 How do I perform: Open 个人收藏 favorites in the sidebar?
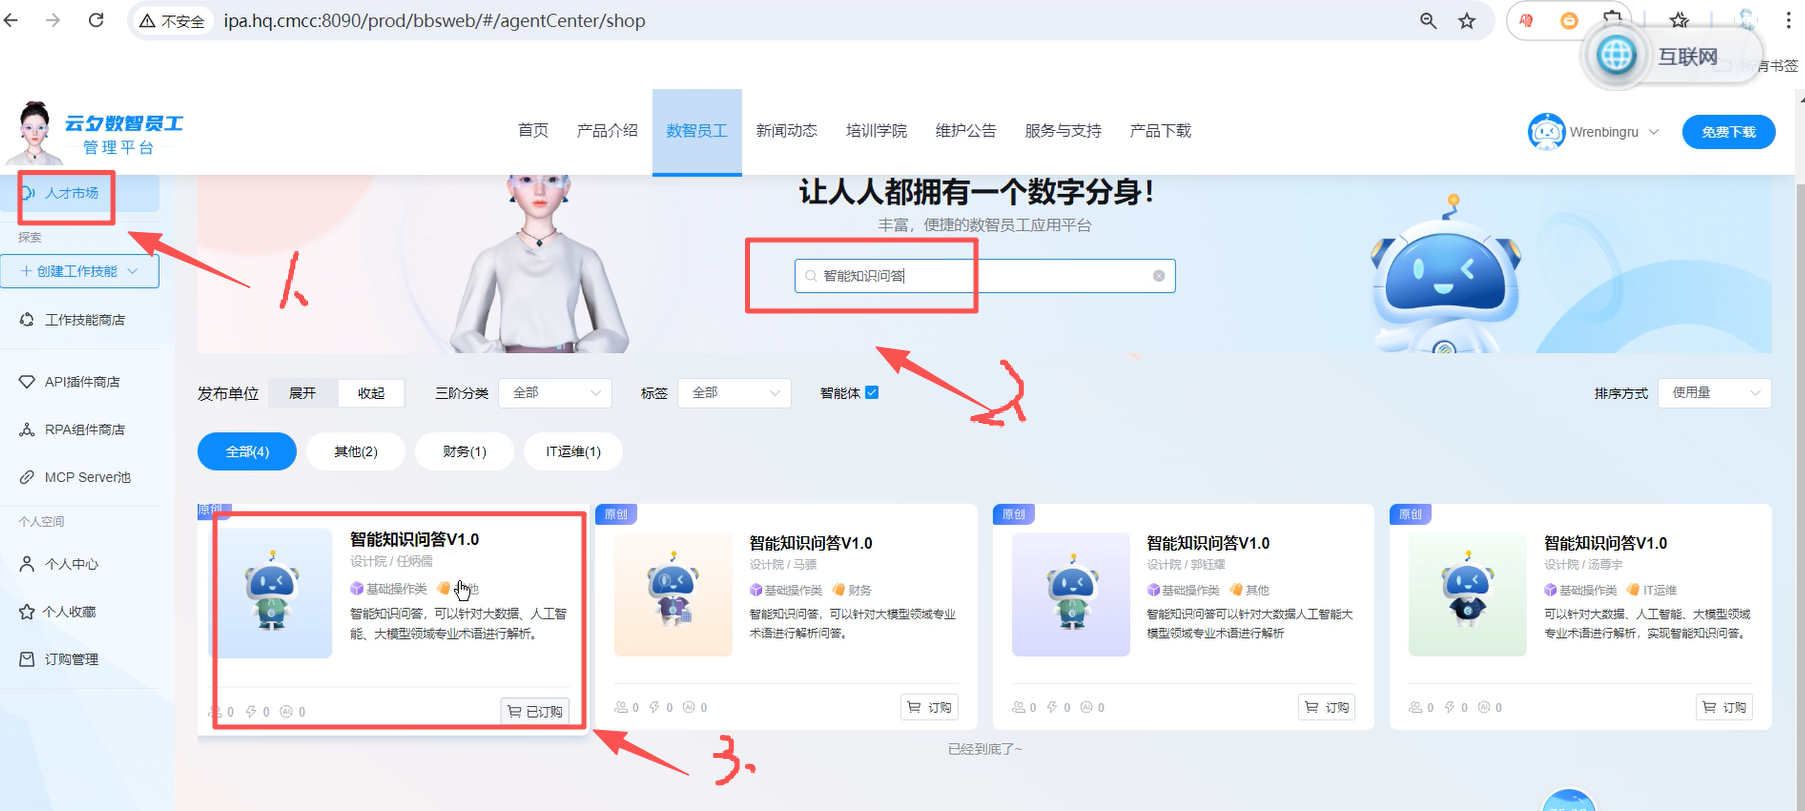[69, 612]
